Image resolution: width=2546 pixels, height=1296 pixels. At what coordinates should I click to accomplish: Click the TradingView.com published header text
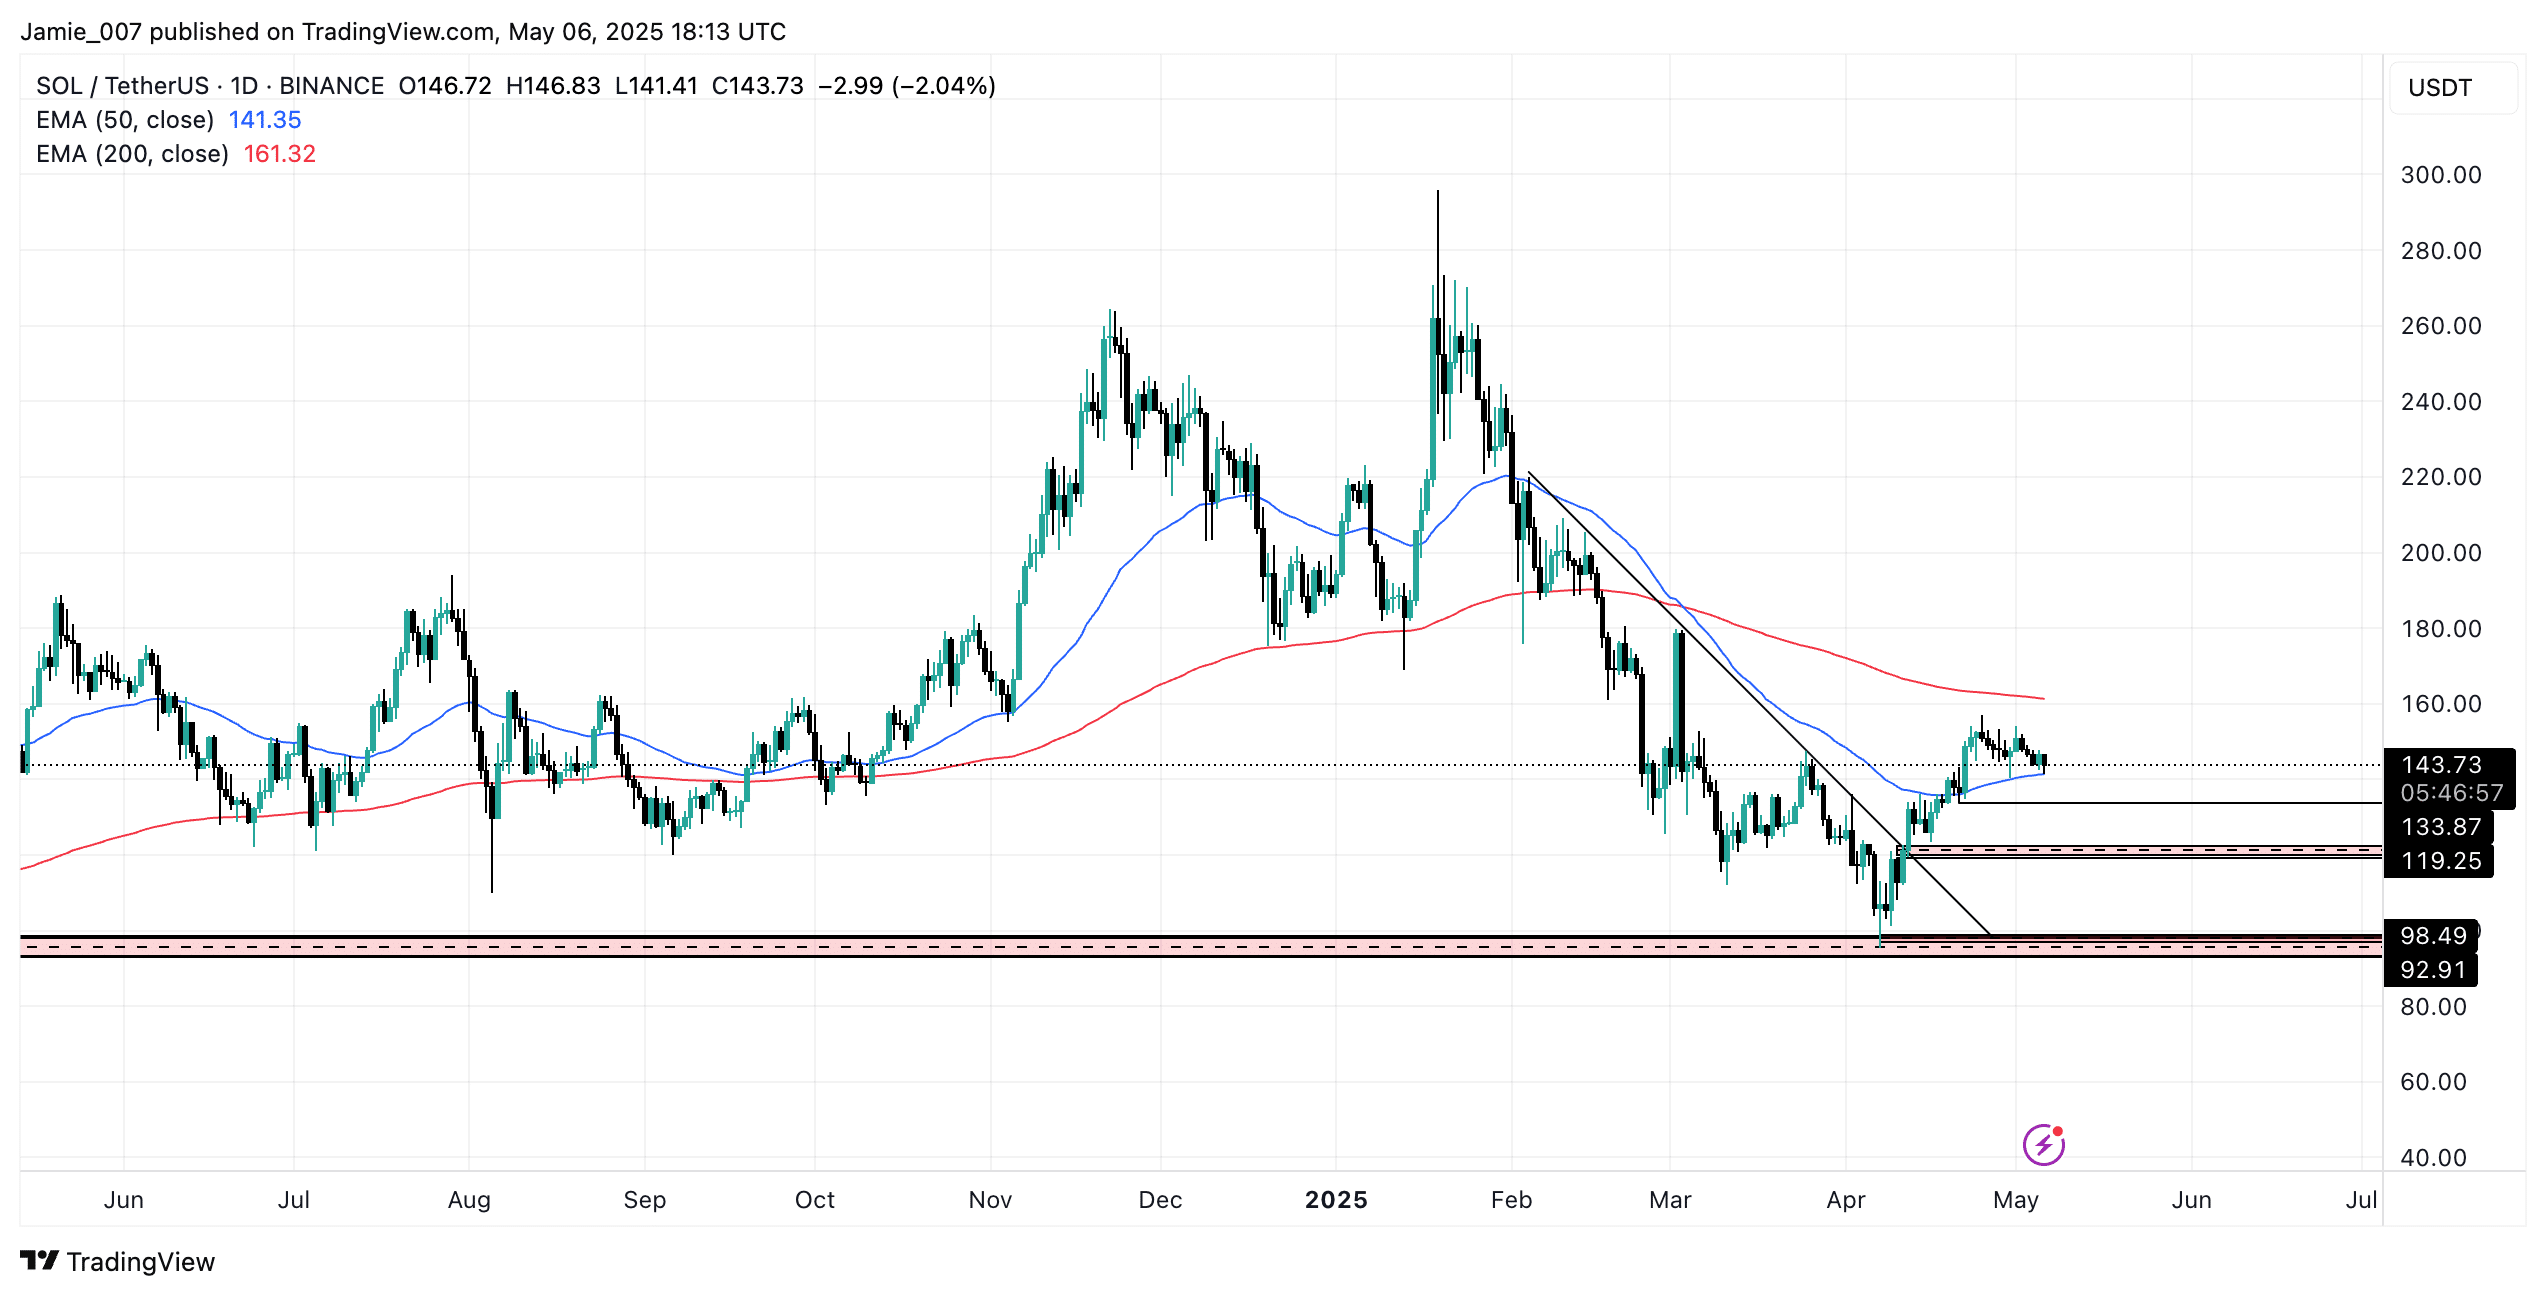point(402,32)
